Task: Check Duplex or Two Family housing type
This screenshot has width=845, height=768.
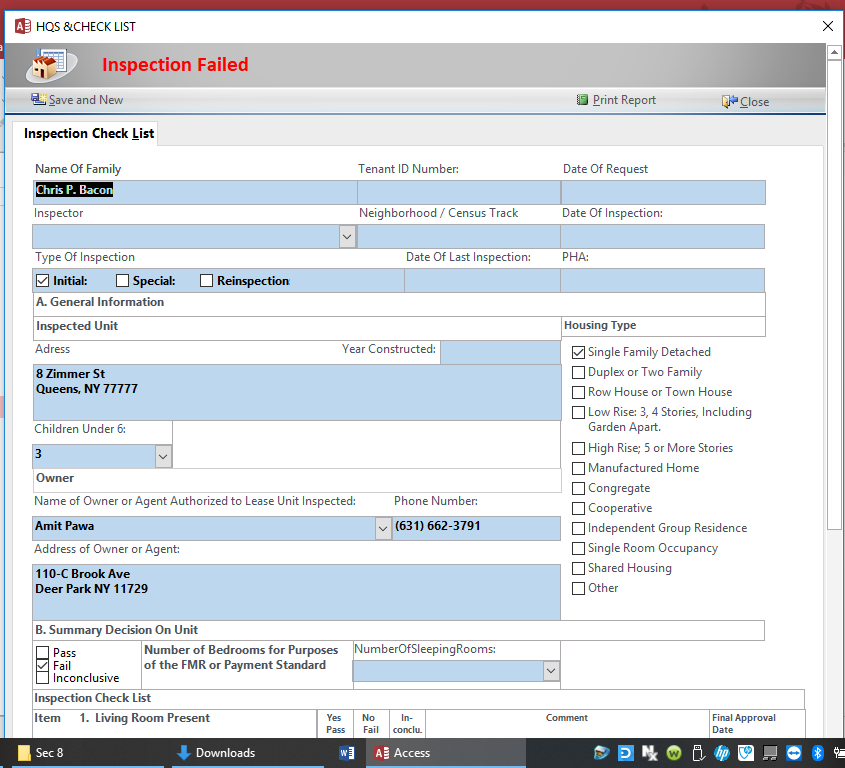Action: click(x=578, y=372)
